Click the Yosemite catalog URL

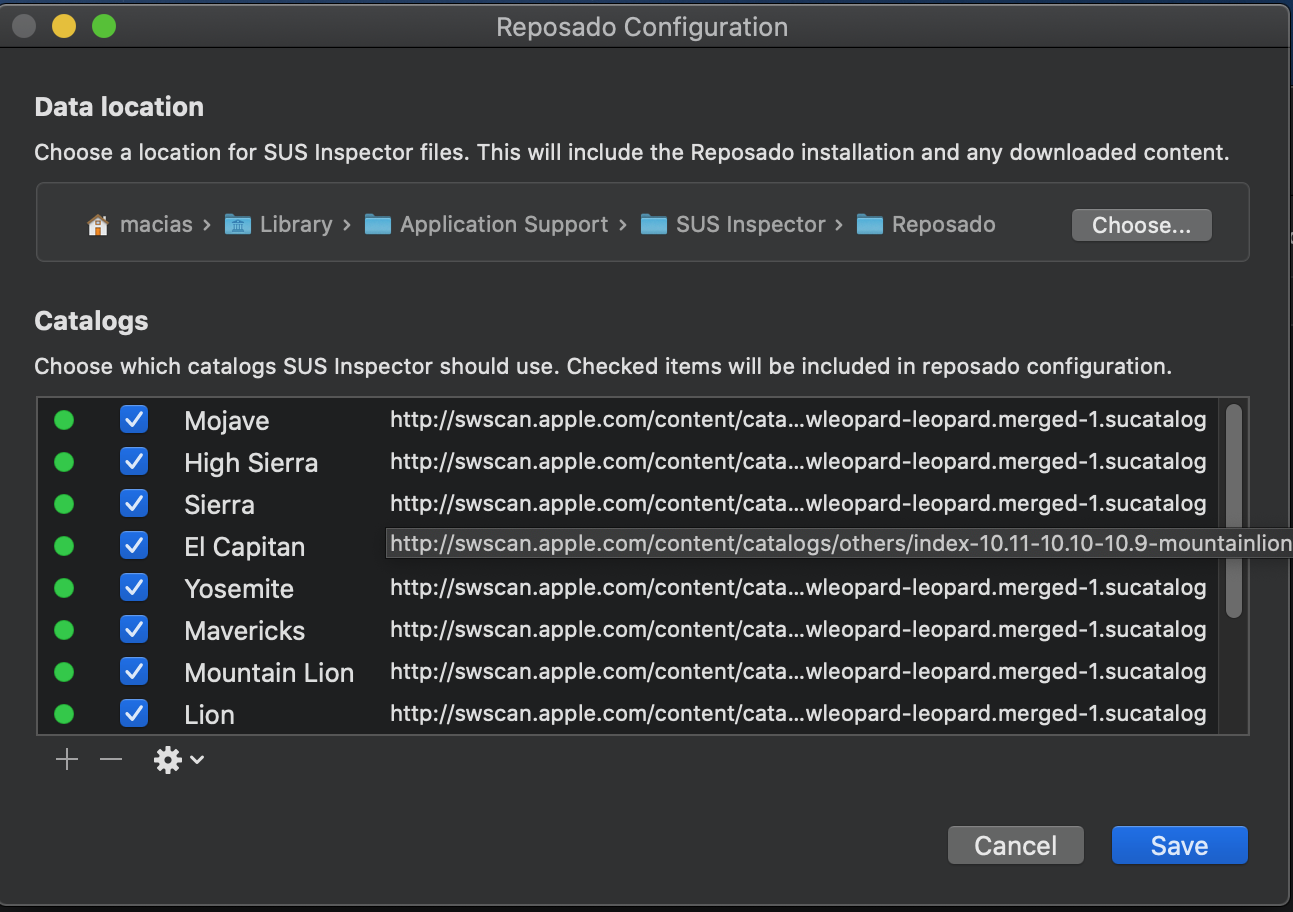pyautogui.click(x=798, y=588)
